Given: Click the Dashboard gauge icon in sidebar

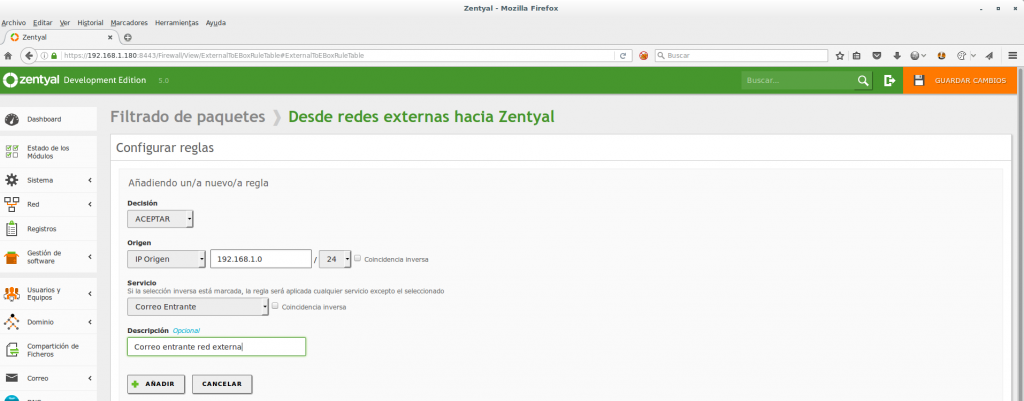Looking at the screenshot, I should point(12,120).
